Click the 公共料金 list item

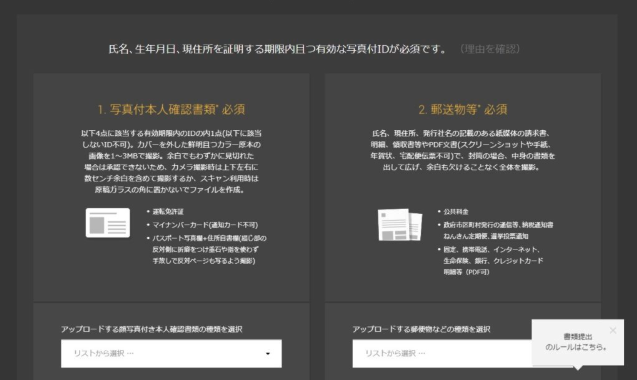pyautogui.click(x=456, y=212)
